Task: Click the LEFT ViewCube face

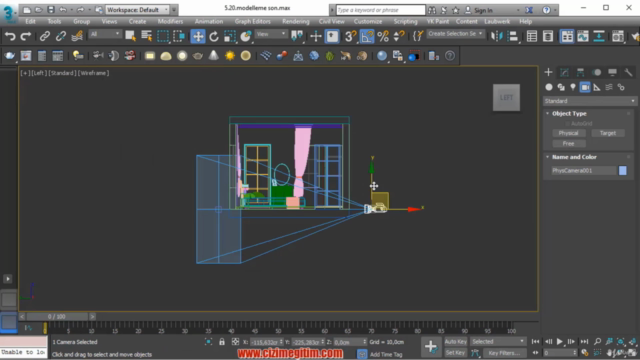Action: point(507,98)
